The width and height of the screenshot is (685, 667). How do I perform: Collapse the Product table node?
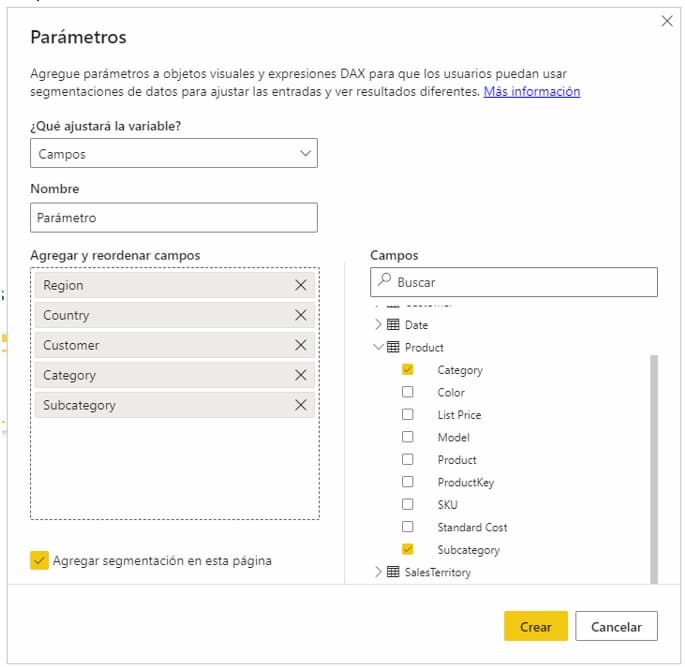point(378,347)
